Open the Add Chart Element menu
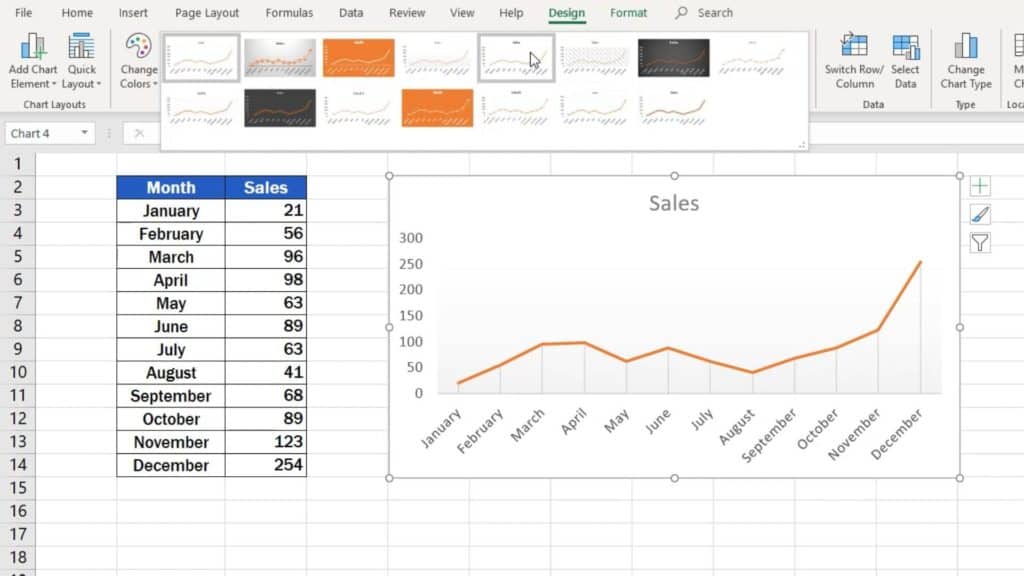The height and width of the screenshot is (576, 1024). pos(33,61)
